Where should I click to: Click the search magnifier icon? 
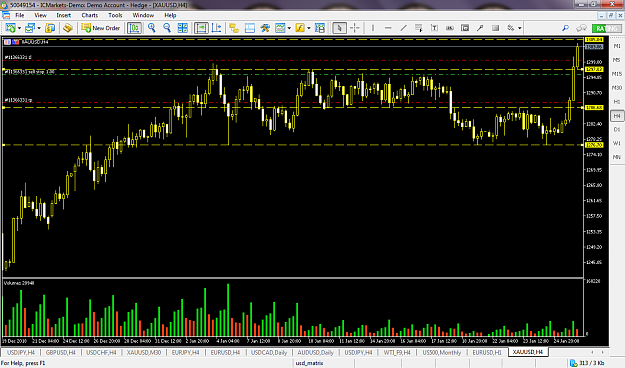[565, 28]
